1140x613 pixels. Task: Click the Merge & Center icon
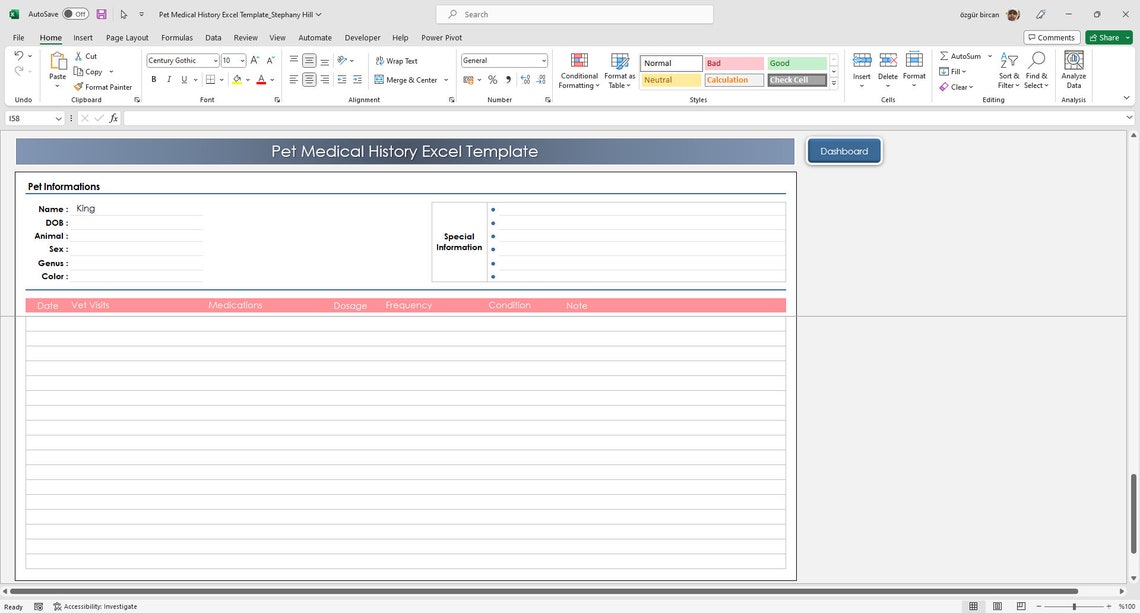point(409,79)
